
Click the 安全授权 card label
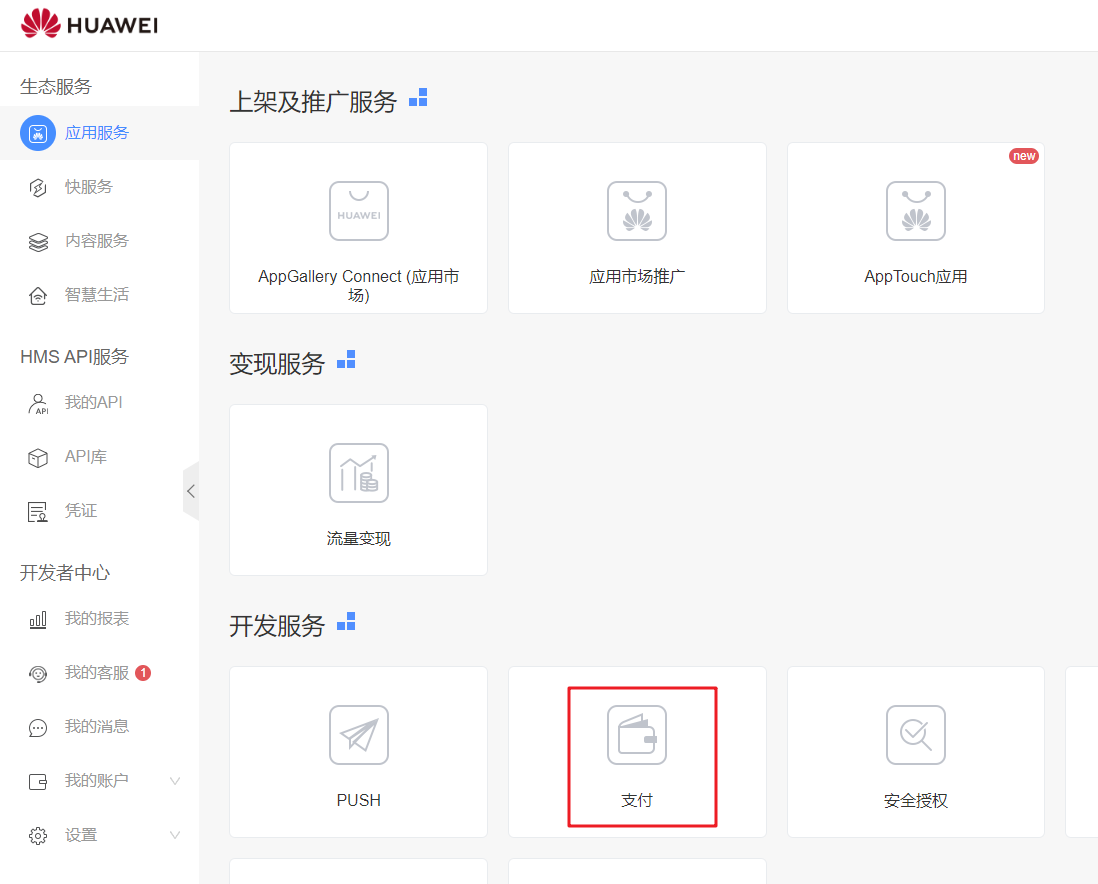916,801
